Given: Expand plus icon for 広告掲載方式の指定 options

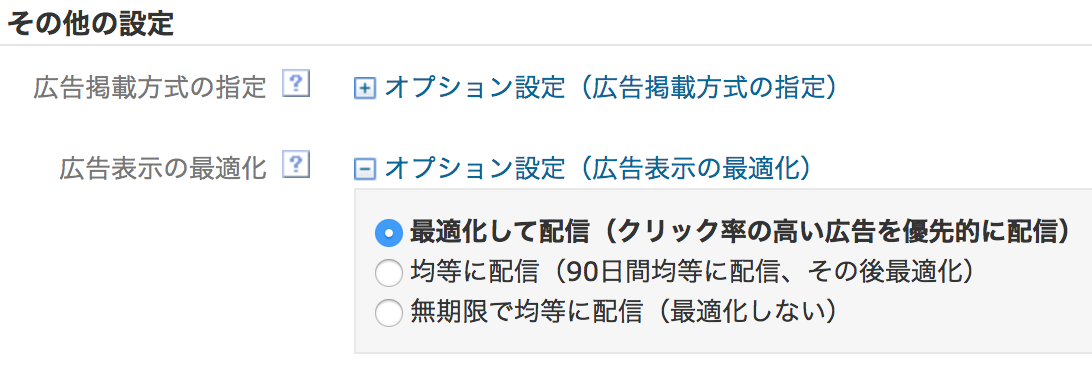Looking at the screenshot, I should pyautogui.click(x=365, y=88).
